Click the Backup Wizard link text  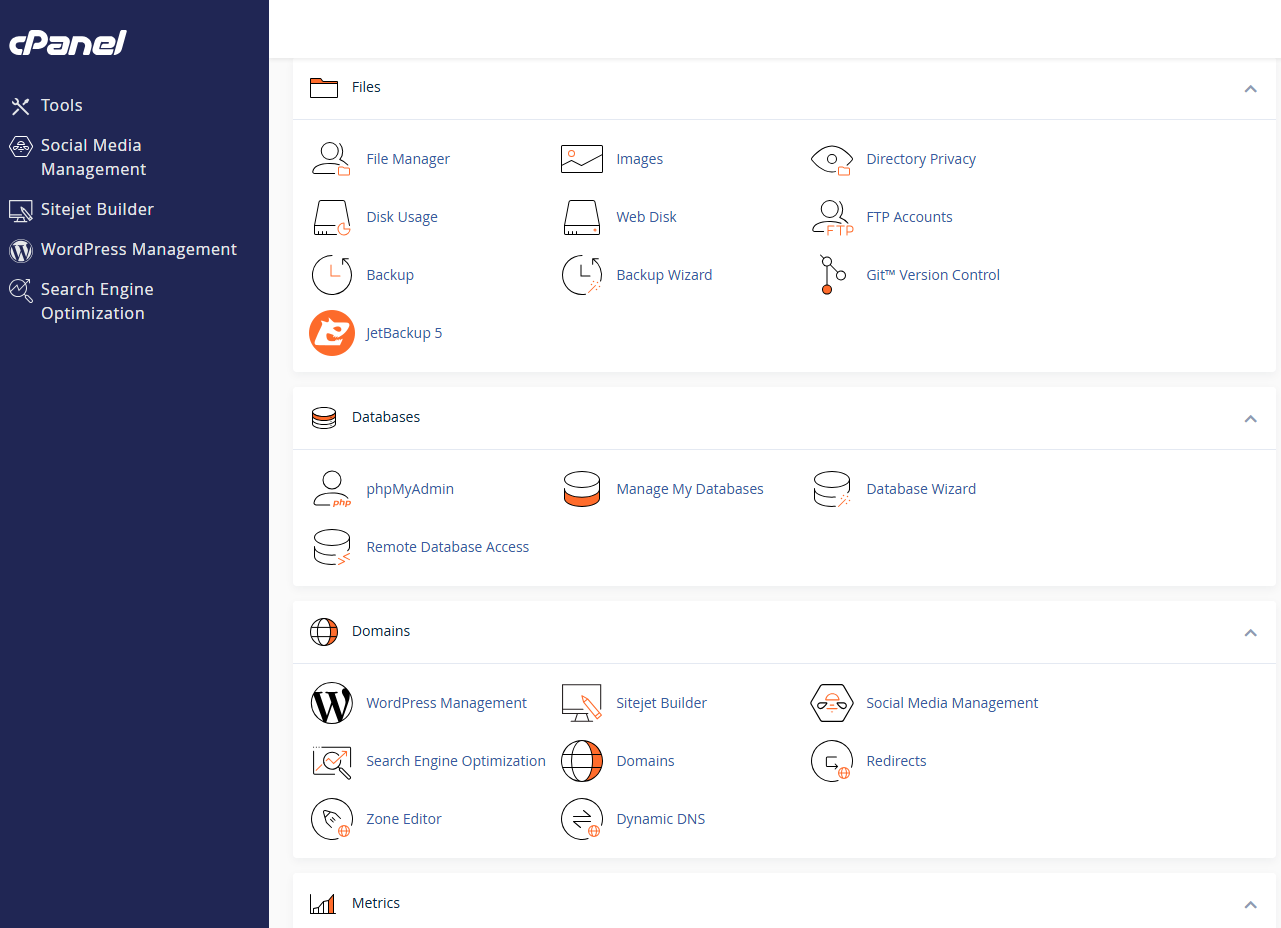(664, 275)
